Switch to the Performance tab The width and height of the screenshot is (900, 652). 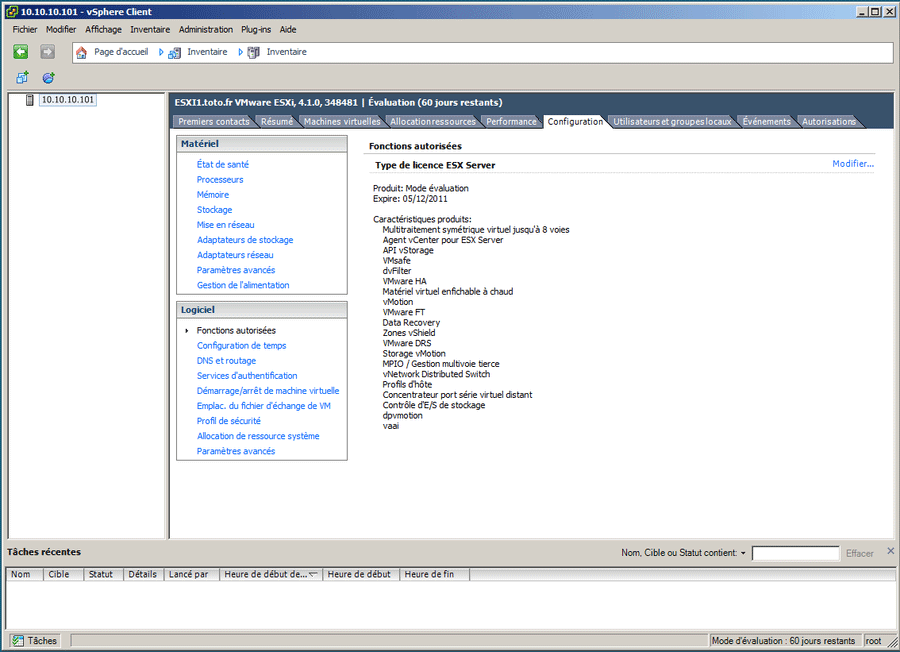[511, 122]
